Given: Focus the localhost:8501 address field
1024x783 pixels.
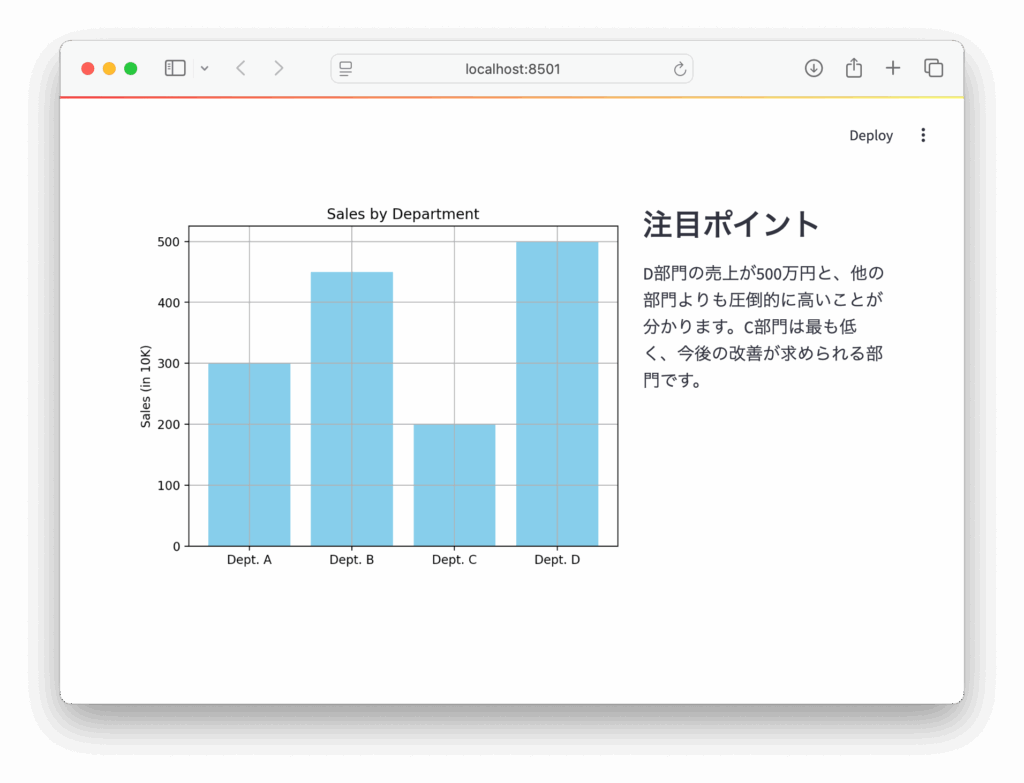Looking at the screenshot, I should [512, 69].
